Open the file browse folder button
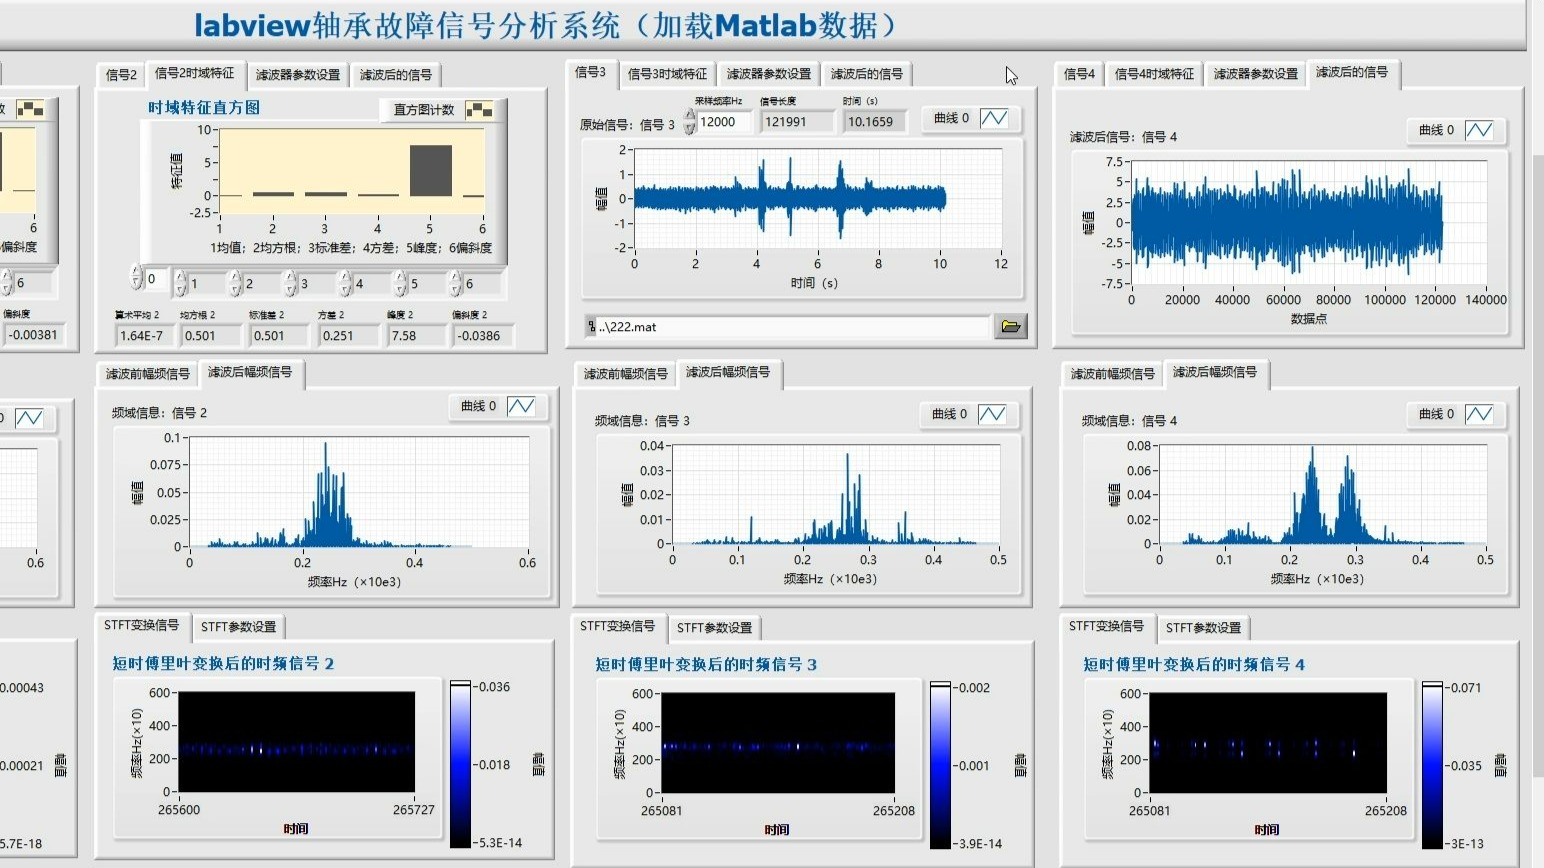This screenshot has width=1544, height=868. 1011,326
